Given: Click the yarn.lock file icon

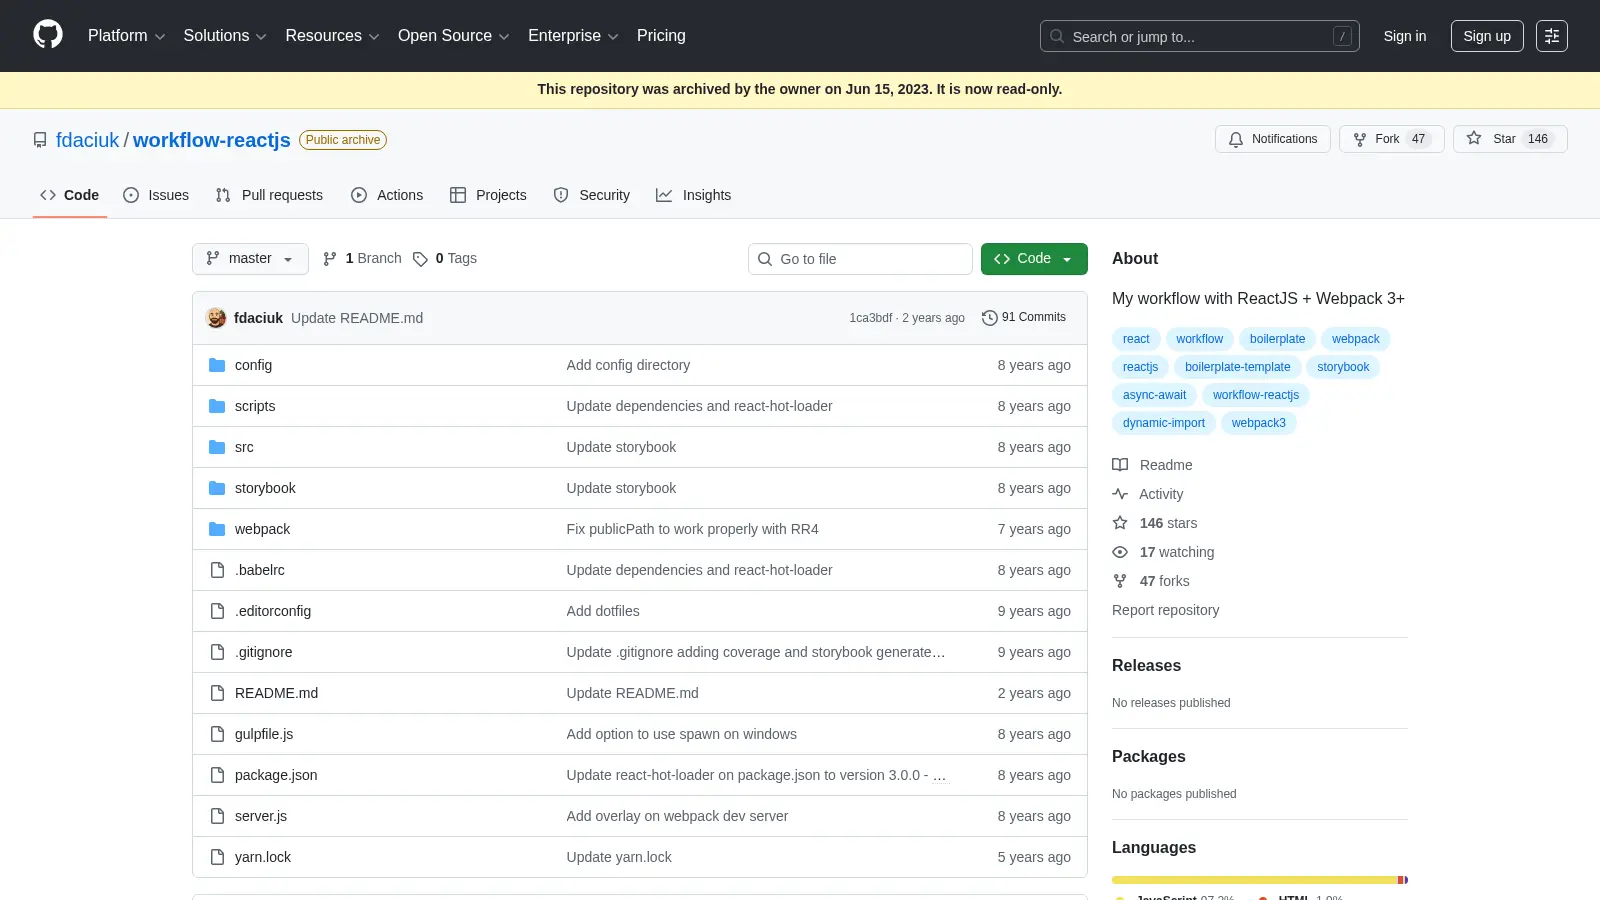Looking at the screenshot, I should pyautogui.click(x=217, y=857).
